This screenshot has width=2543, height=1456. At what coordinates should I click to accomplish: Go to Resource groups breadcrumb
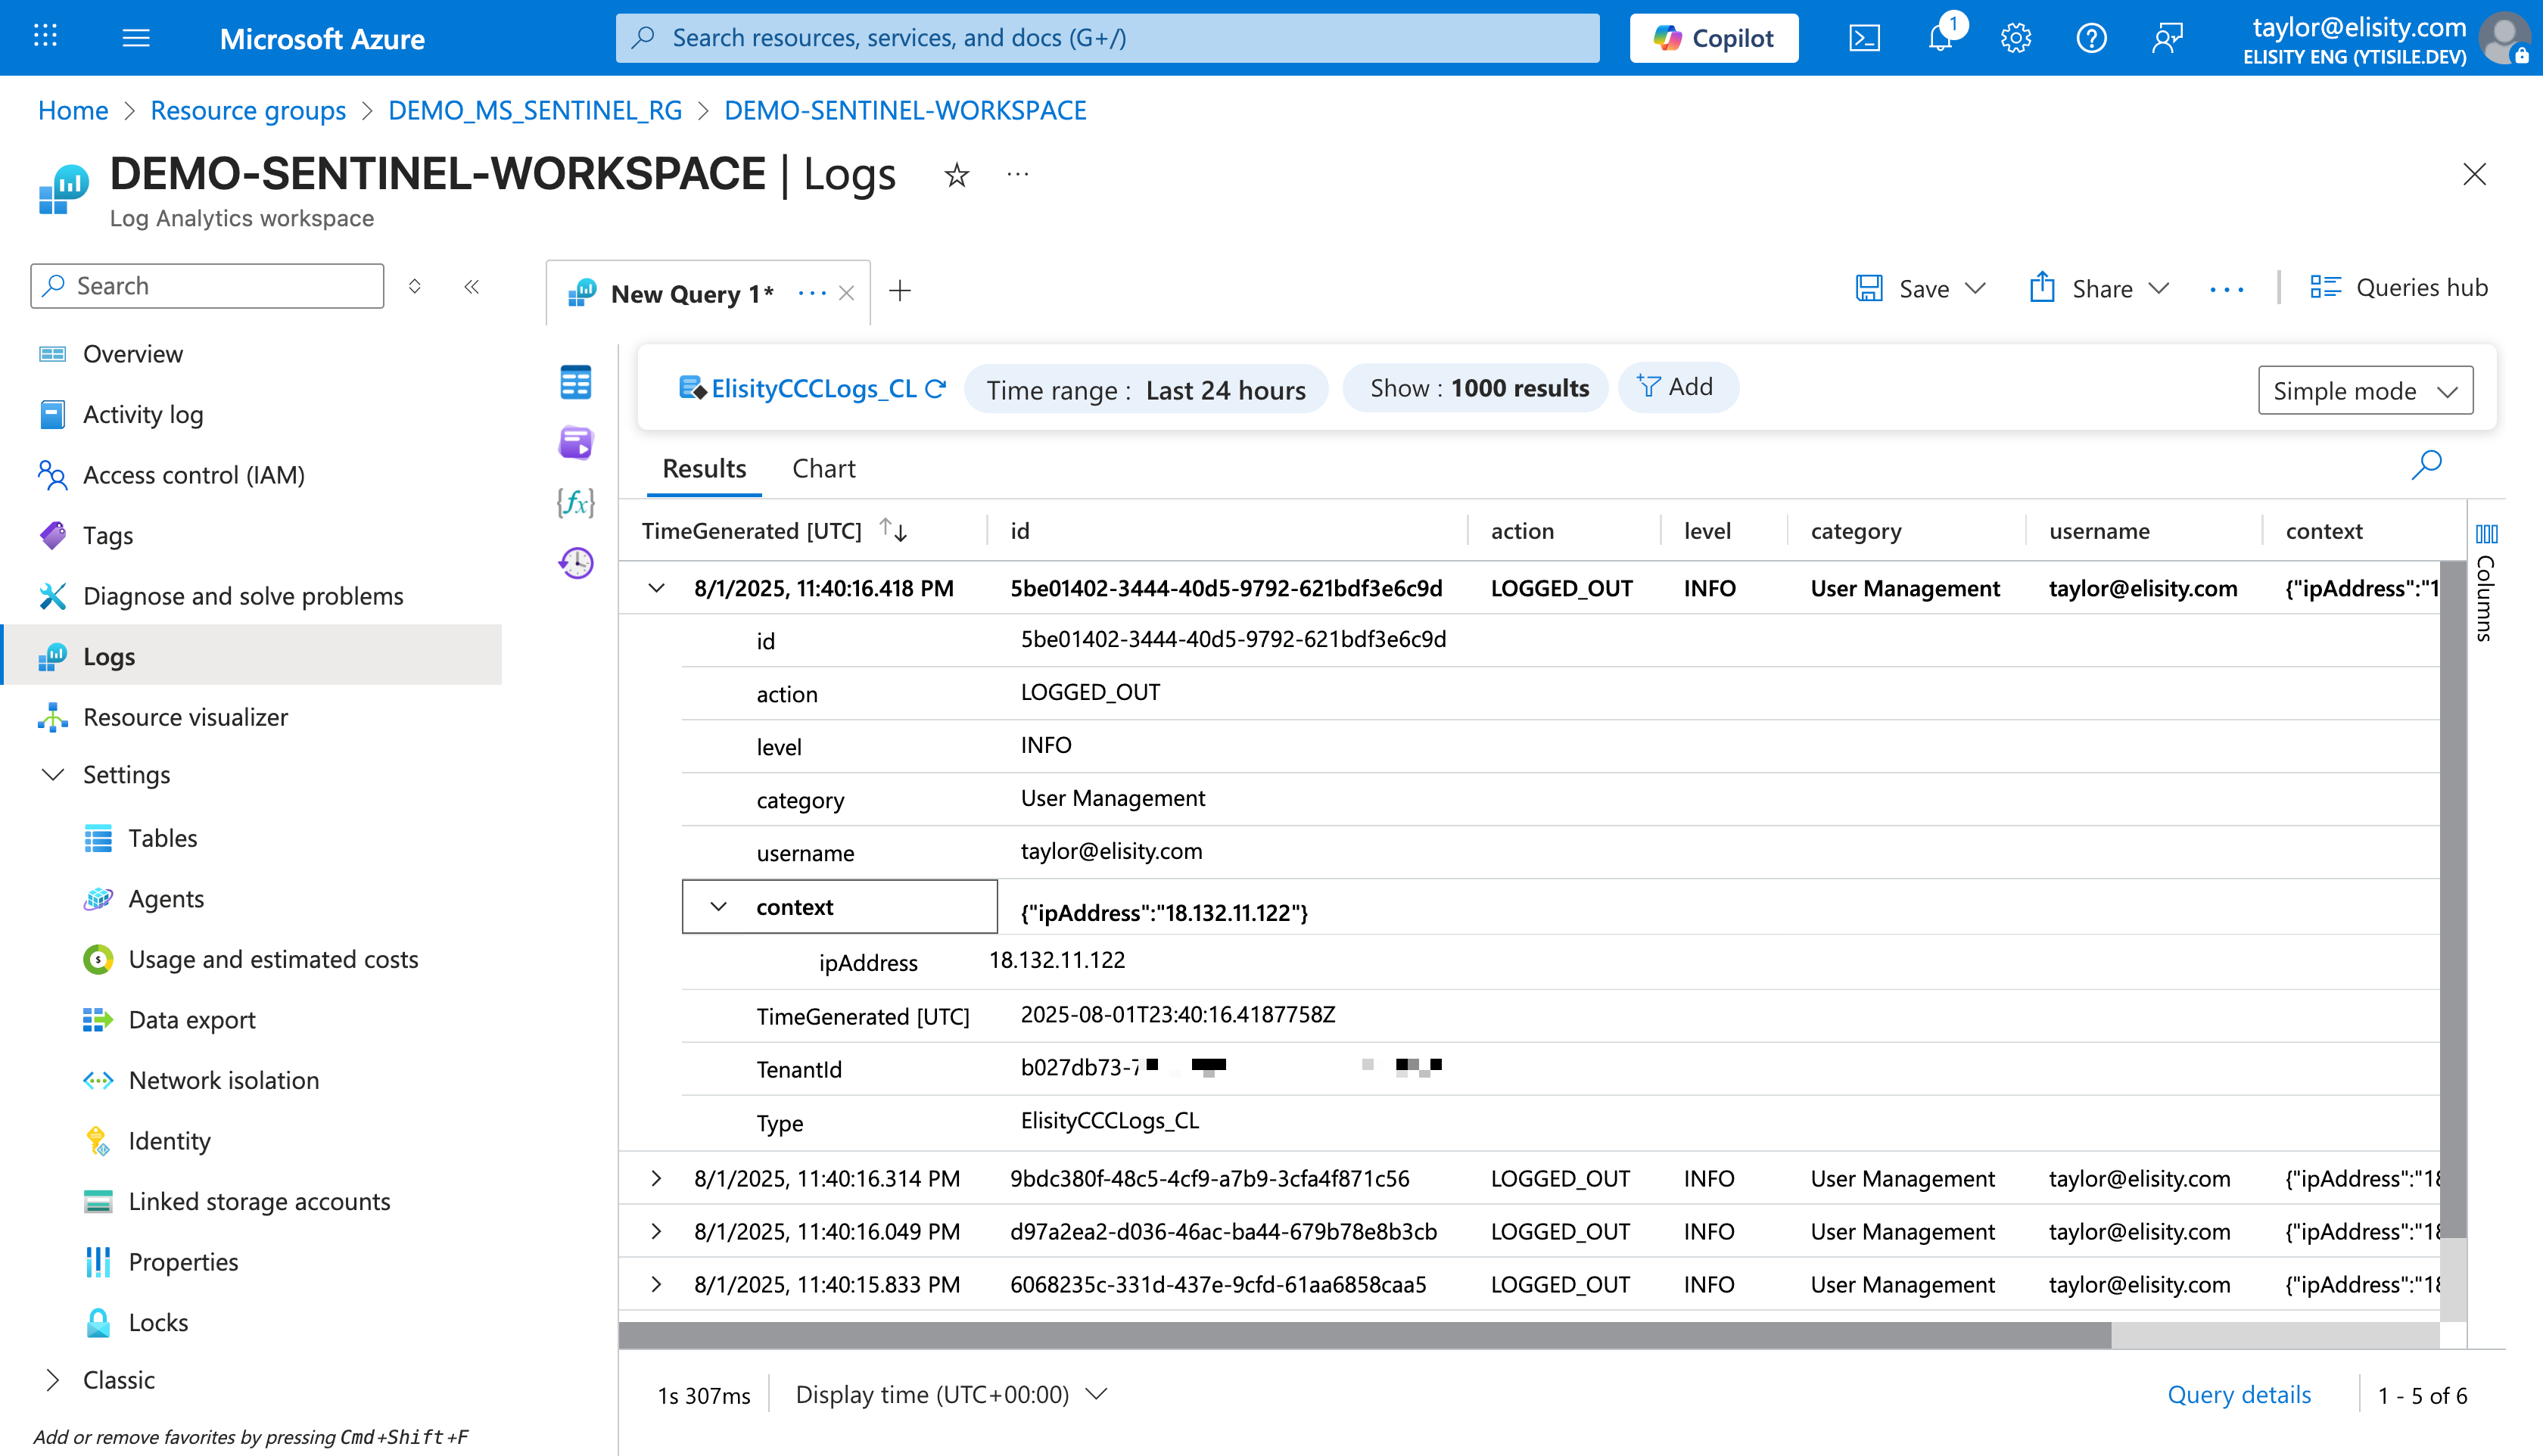pyautogui.click(x=248, y=110)
